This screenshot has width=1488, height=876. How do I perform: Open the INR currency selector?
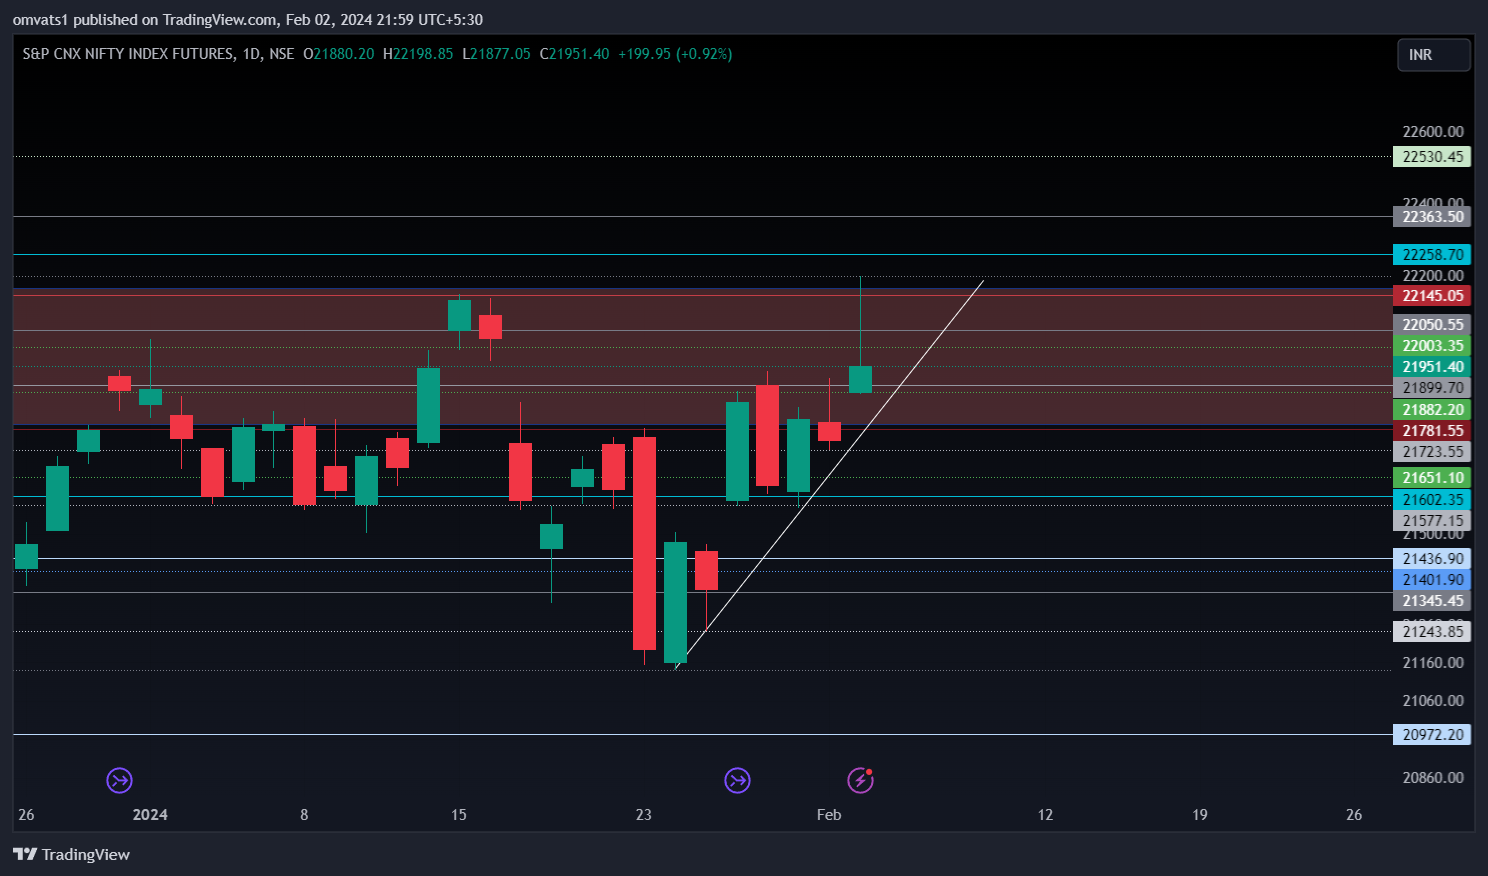[1433, 55]
